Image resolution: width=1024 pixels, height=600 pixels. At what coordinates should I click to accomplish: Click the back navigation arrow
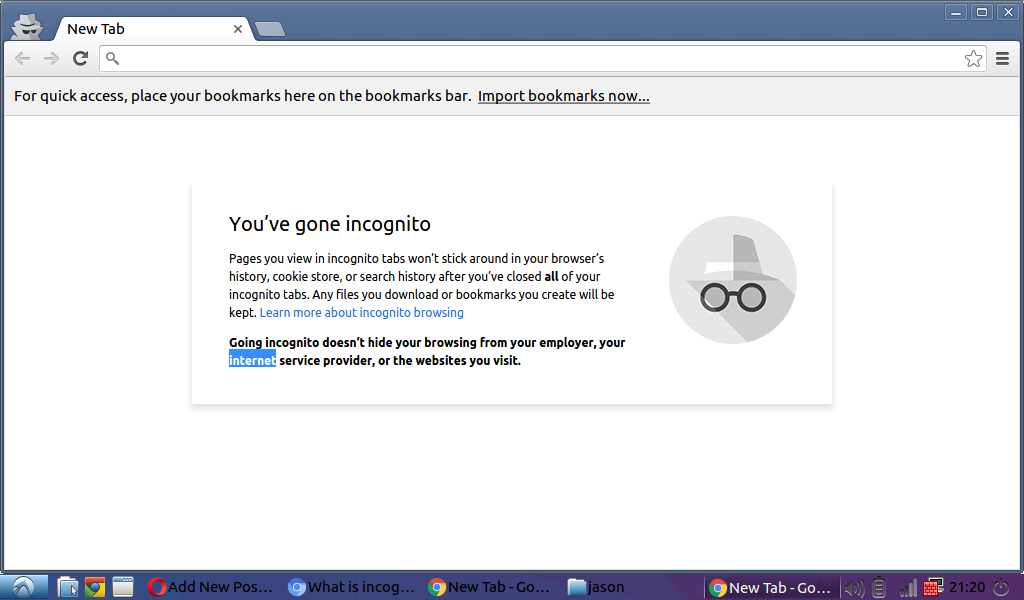(x=22, y=59)
